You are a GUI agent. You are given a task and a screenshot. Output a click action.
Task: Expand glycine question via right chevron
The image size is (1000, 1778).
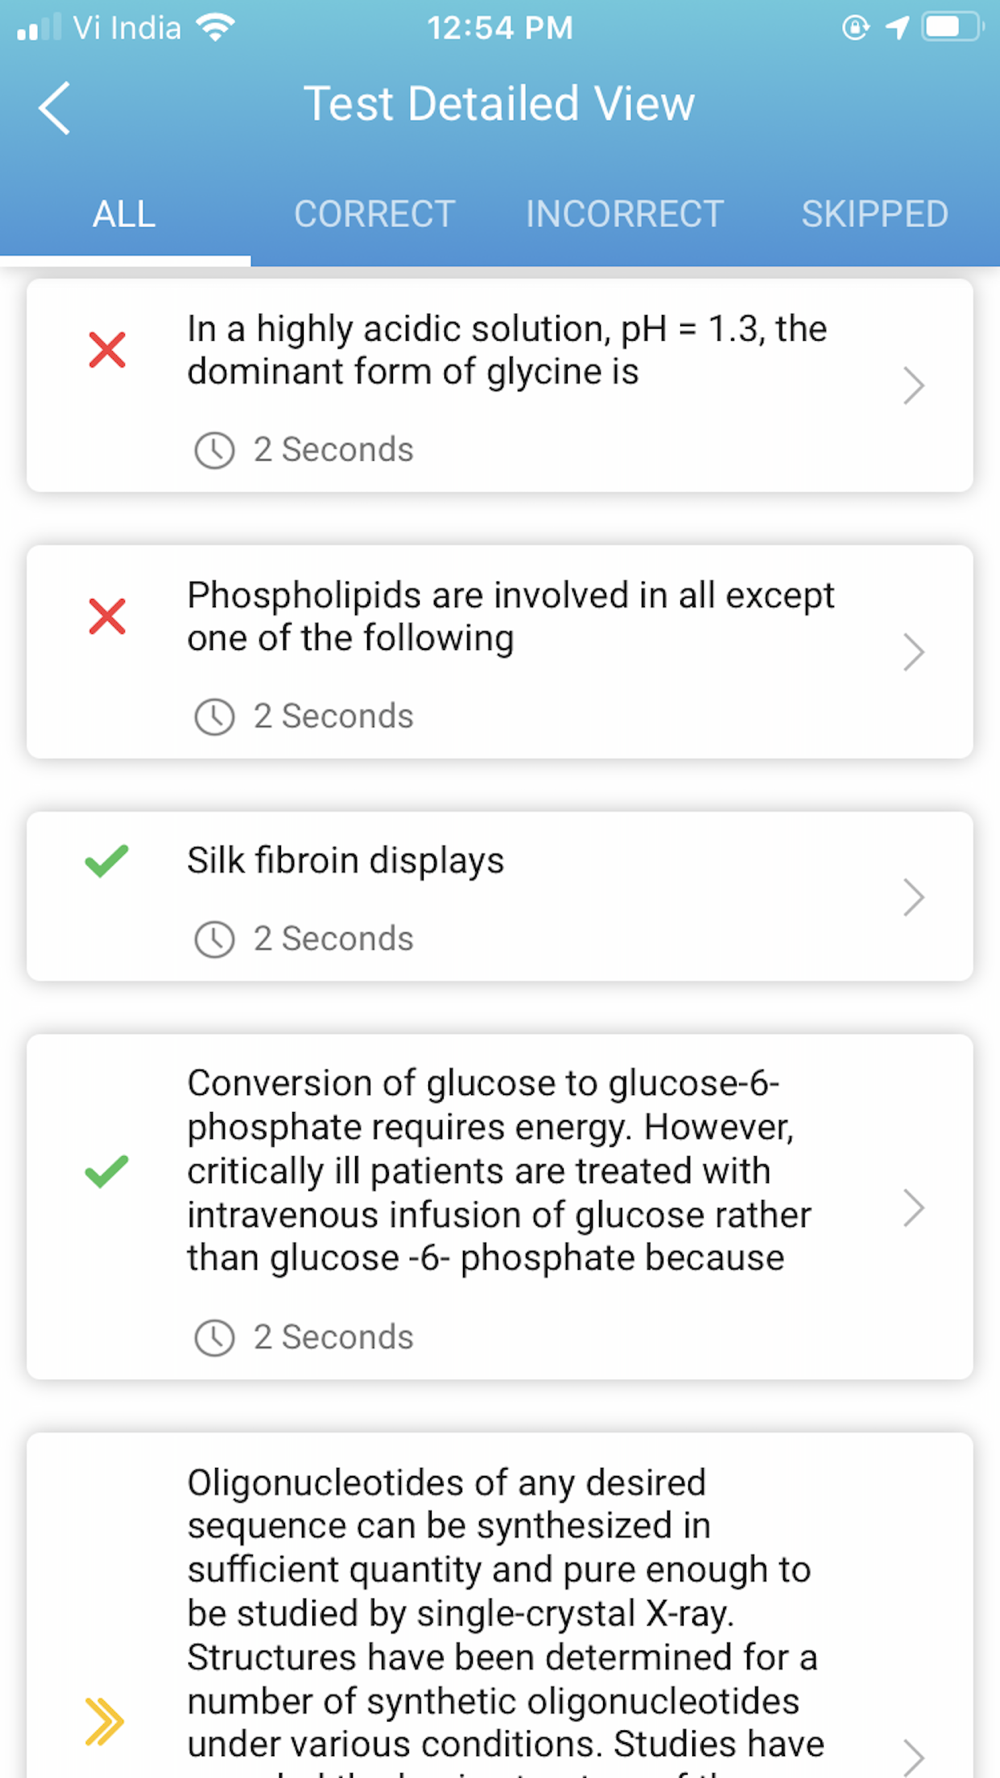(x=913, y=385)
